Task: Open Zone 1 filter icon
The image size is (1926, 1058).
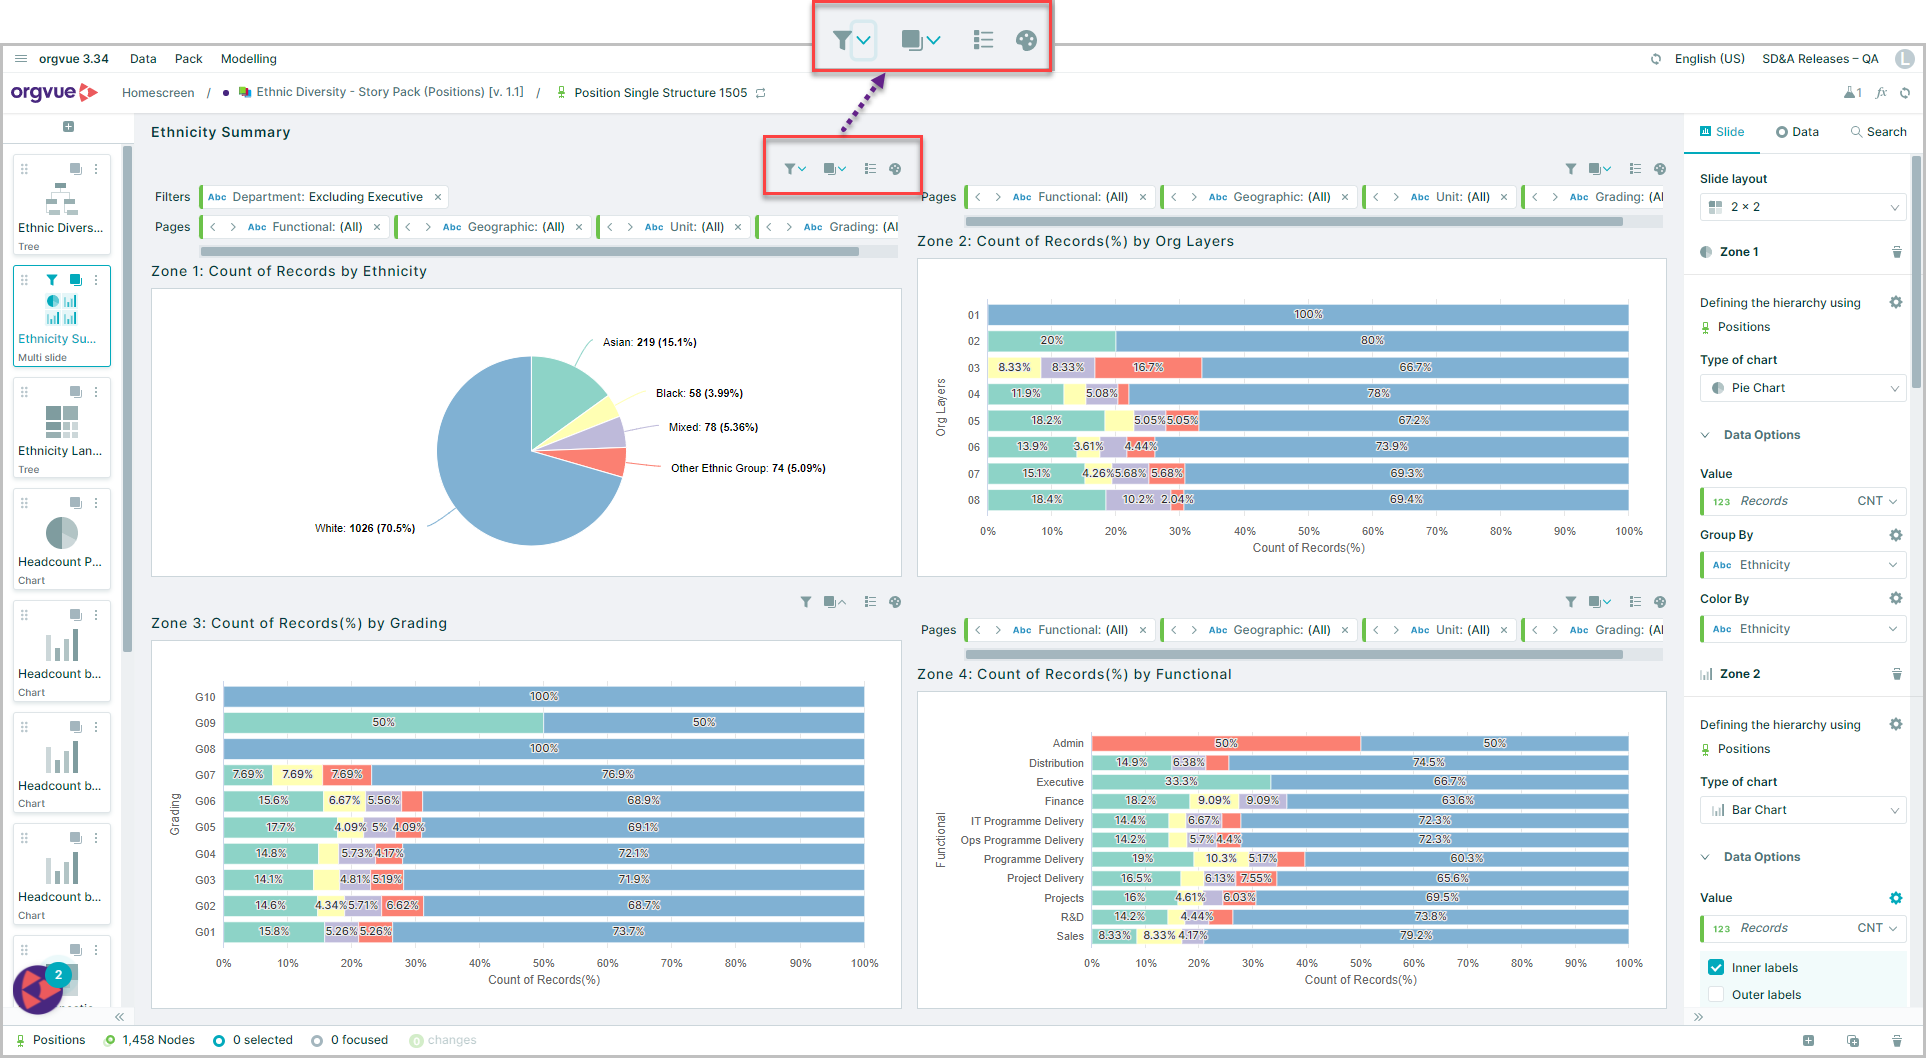Action: pyautogui.click(x=790, y=169)
